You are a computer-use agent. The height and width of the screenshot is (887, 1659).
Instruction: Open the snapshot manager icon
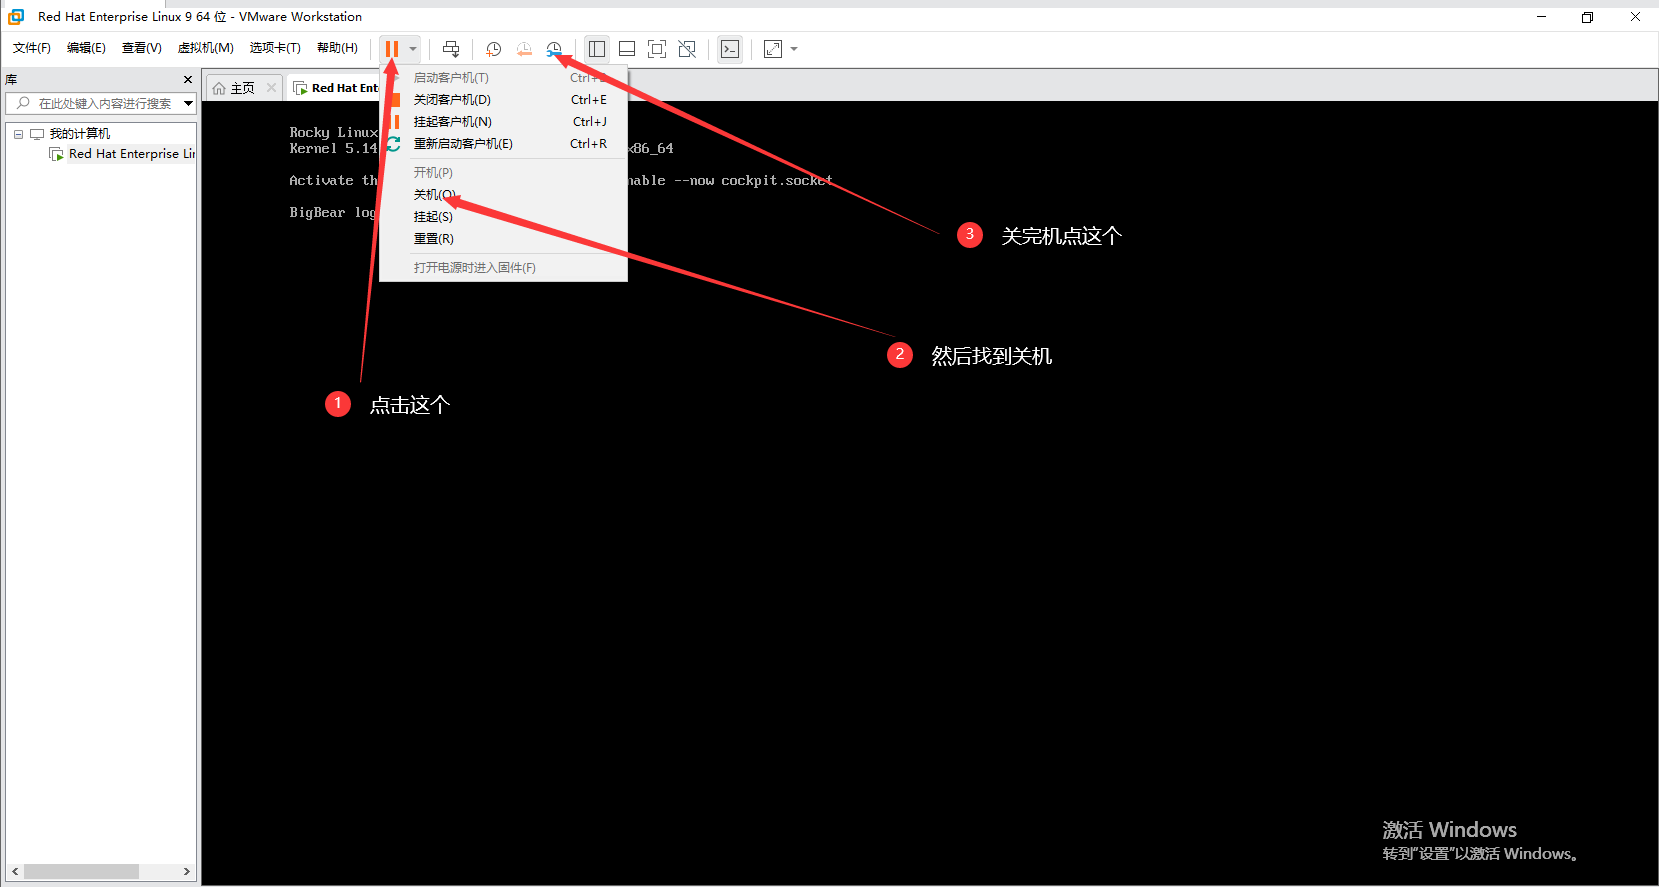click(555, 49)
